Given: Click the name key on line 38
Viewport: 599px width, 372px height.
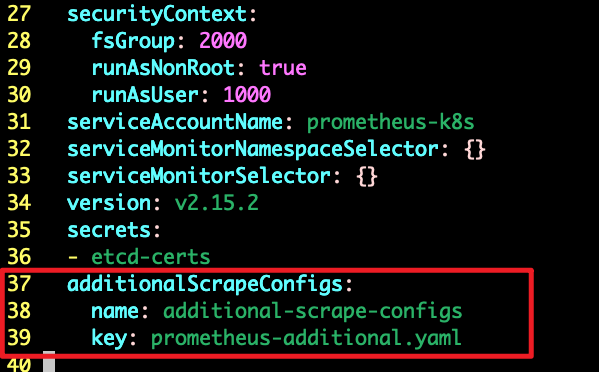Looking at the screenshot, I should tap(115, 312).
